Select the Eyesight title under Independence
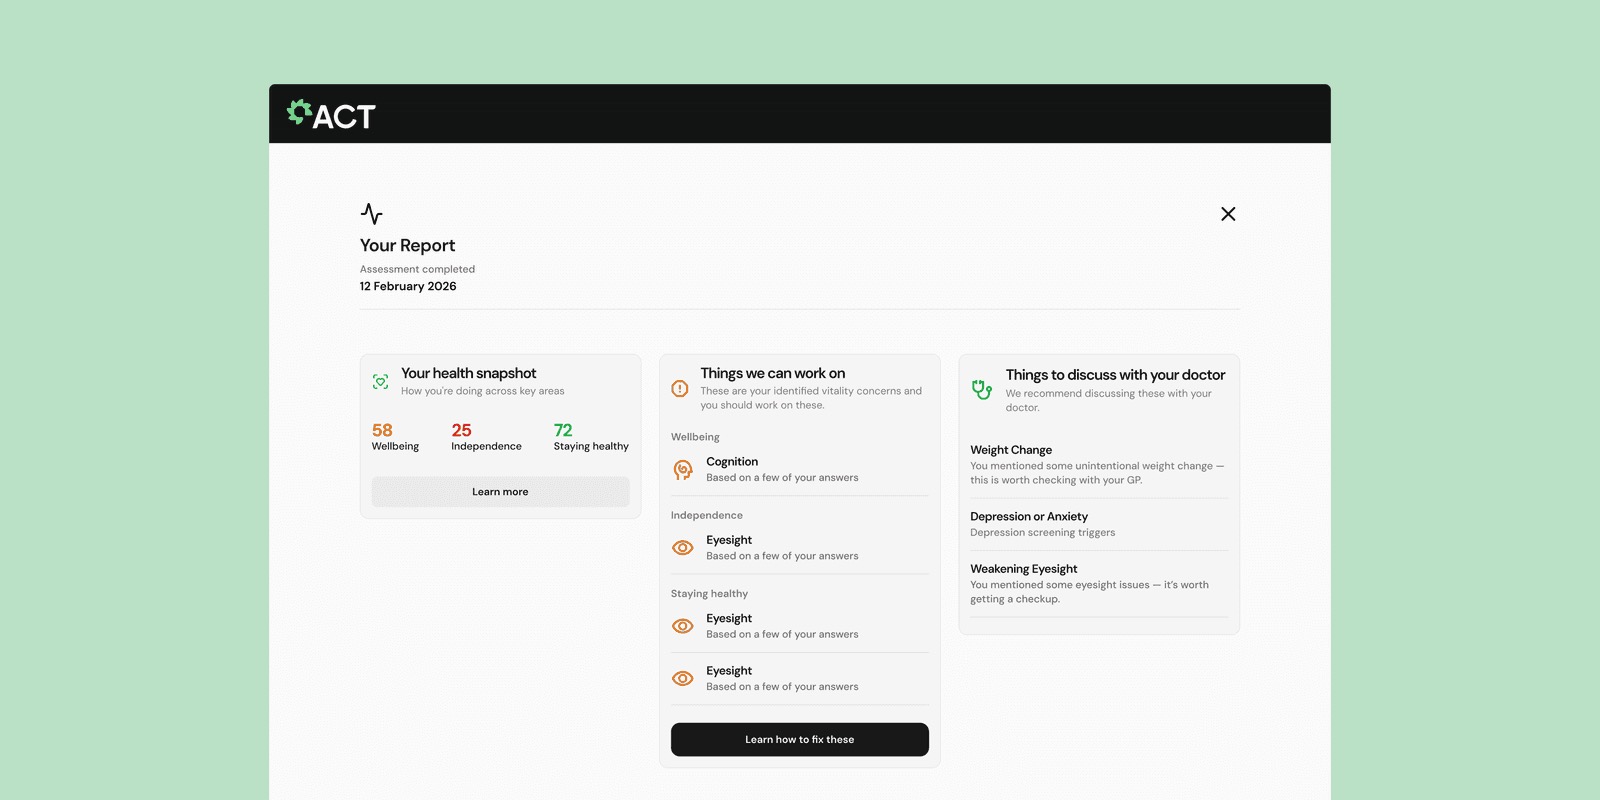Image resolution: width=1600 pixels, height=800 pixels. pyautogui.click(x=729, y=540)
